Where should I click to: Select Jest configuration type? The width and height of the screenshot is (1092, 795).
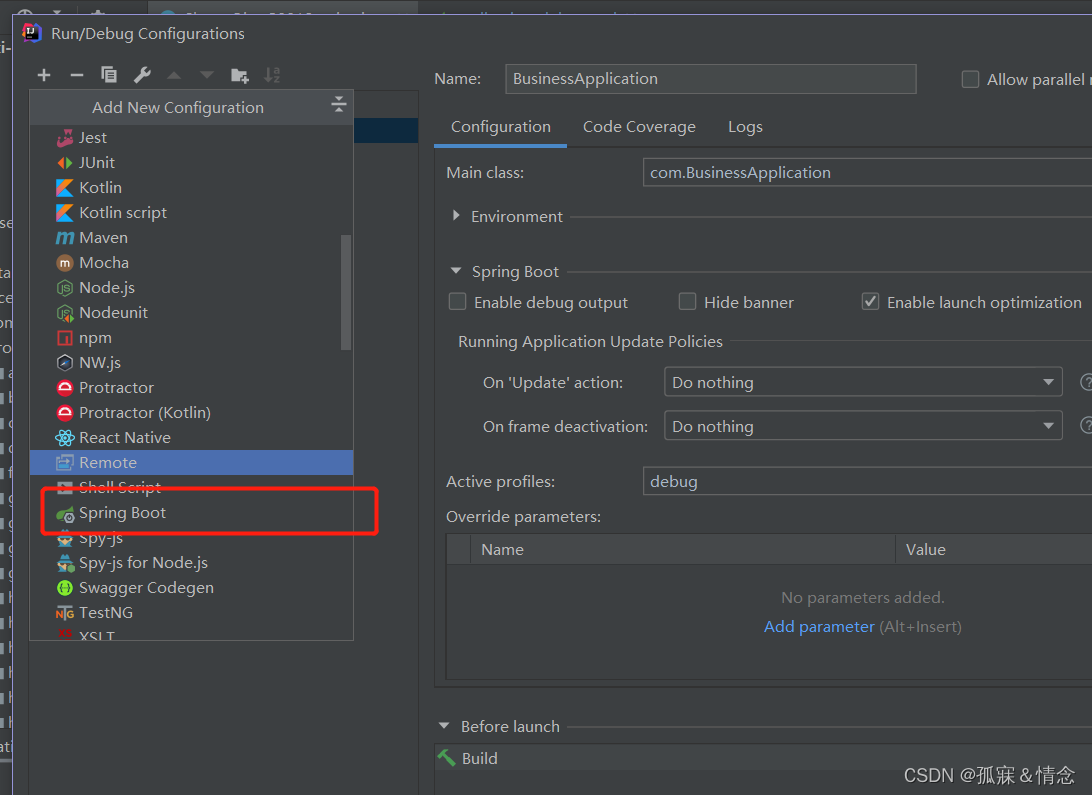pyautogui.click(x=192, y=138)
